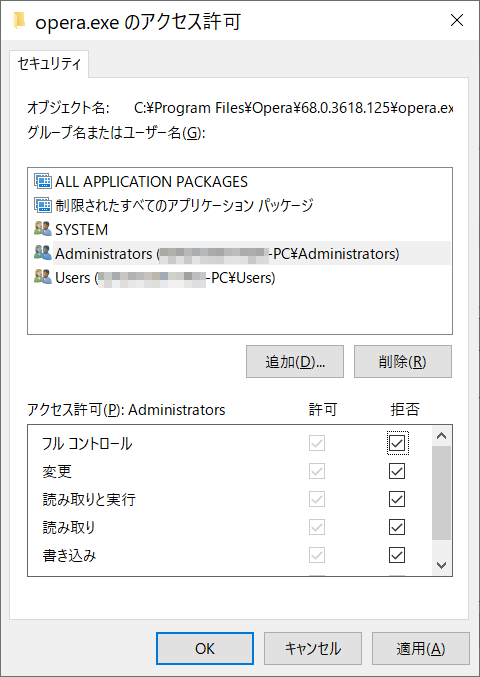Uncheck 拒否 for 読み取りと実行
Screen dimensions: 480x677
(397, 499)
